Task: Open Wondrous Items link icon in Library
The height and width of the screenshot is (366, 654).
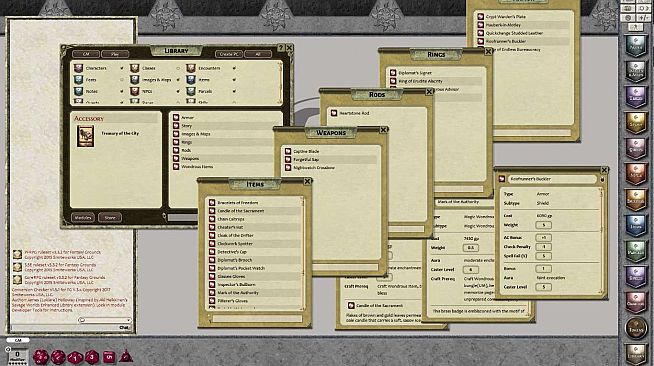Action: [x=176, y=166]
